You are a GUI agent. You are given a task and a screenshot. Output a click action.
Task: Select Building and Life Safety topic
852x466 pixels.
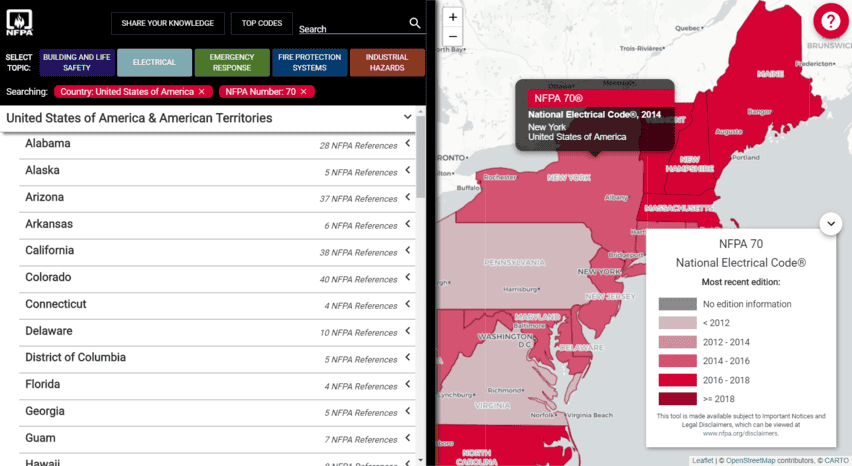(x=77, y=62)
